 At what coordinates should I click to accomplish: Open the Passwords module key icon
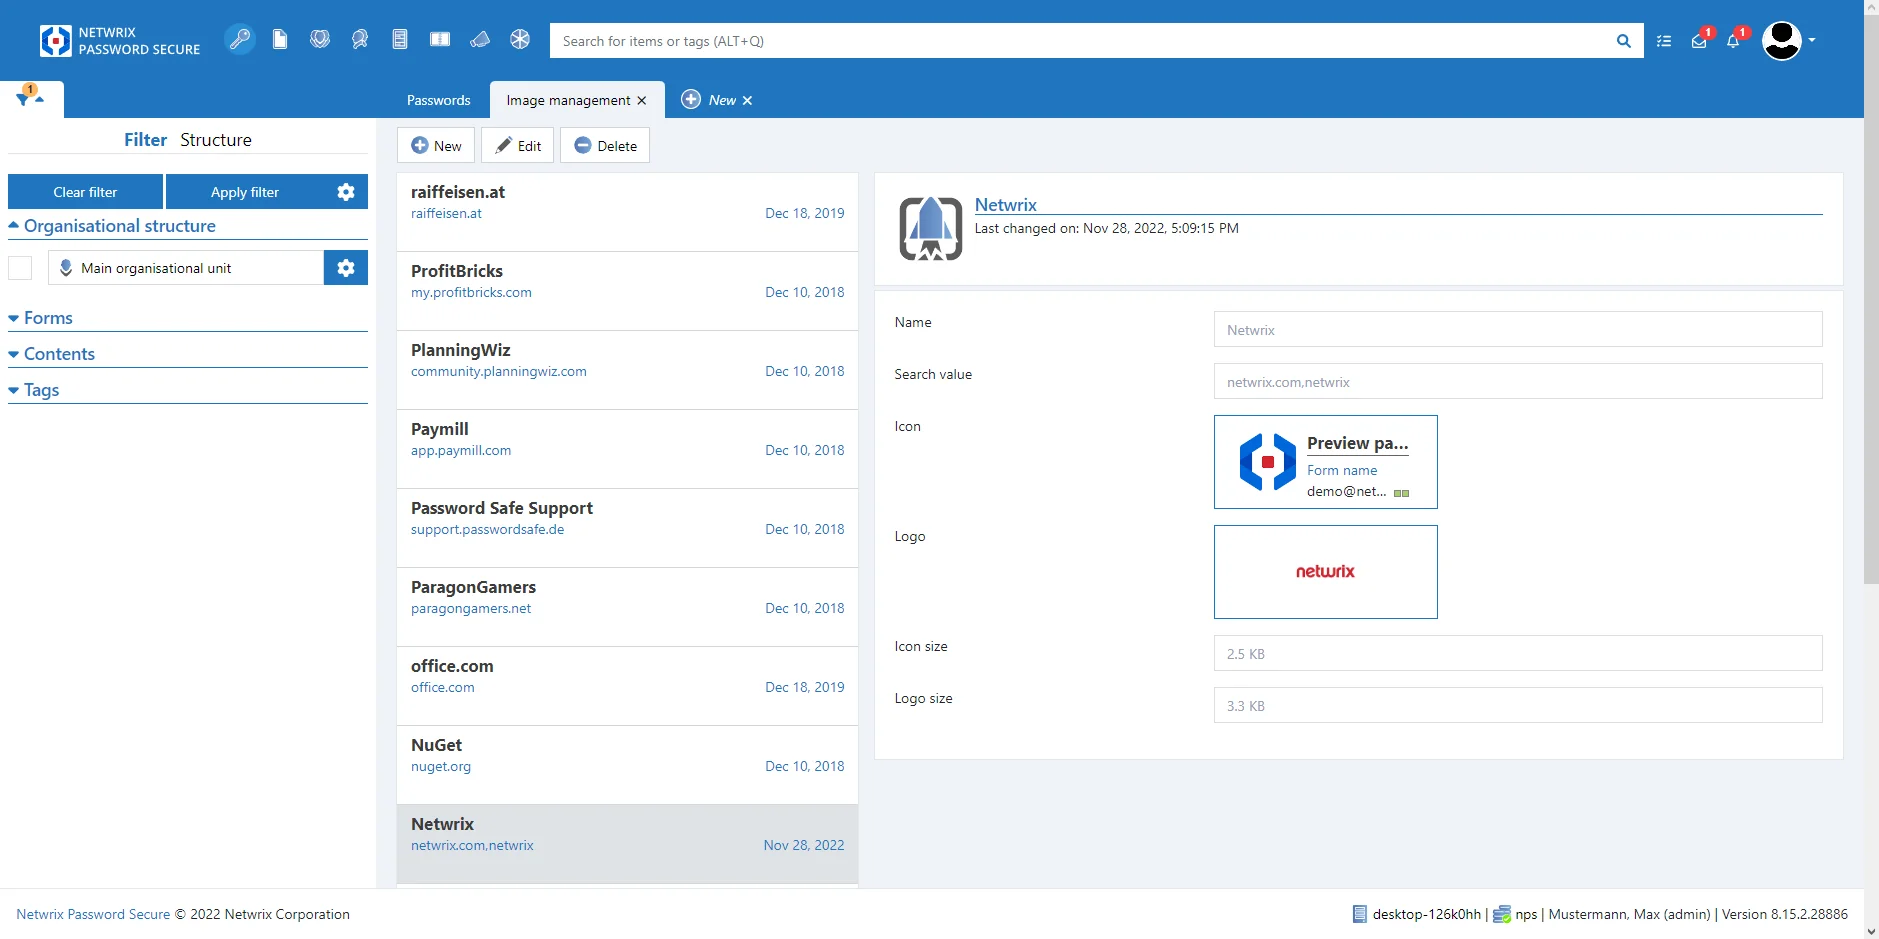click(x=240, y=40)
